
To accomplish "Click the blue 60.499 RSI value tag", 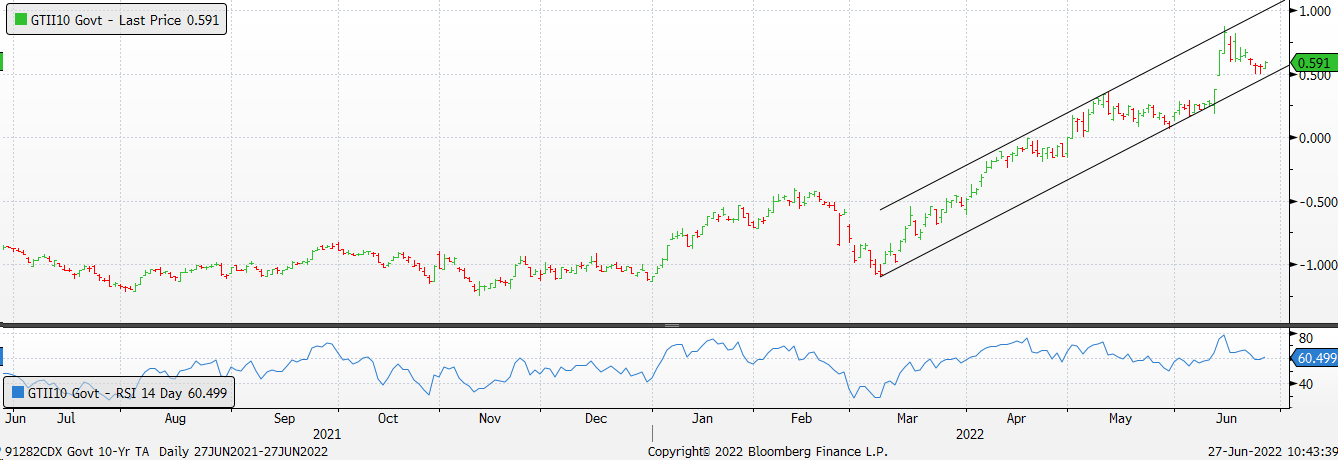I will pos(1314,357).
